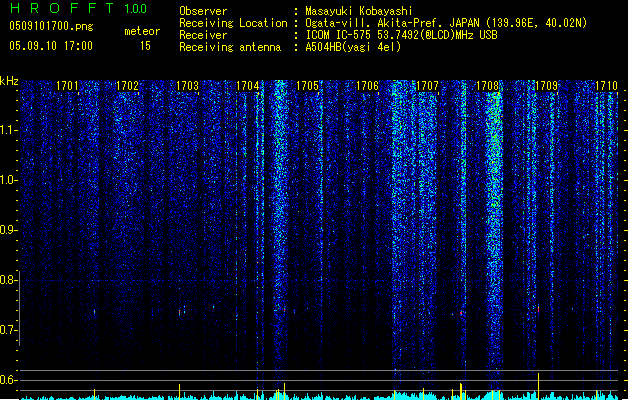Click the 1707 time marker
The height and width of the screenshot is (400, 629).
click(x=427, y=86)
